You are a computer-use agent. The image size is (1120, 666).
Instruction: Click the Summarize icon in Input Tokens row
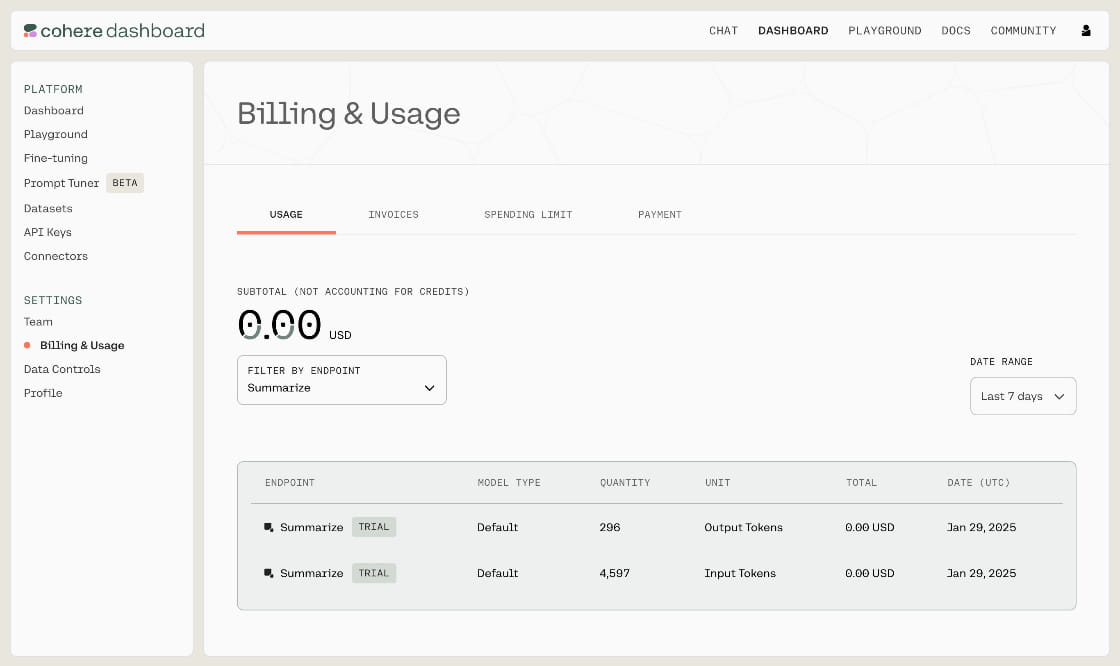(269, 573)
